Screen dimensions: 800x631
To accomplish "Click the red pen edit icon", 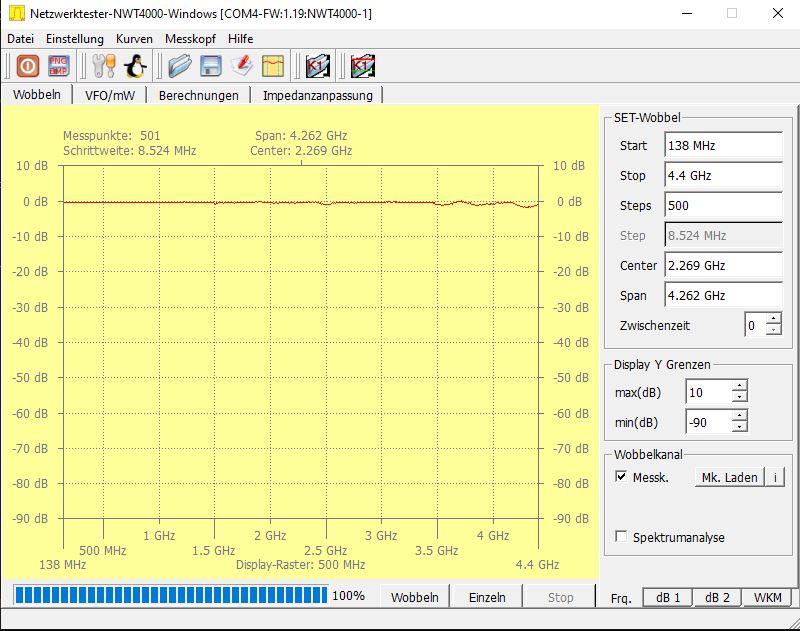I will [242, 66].
